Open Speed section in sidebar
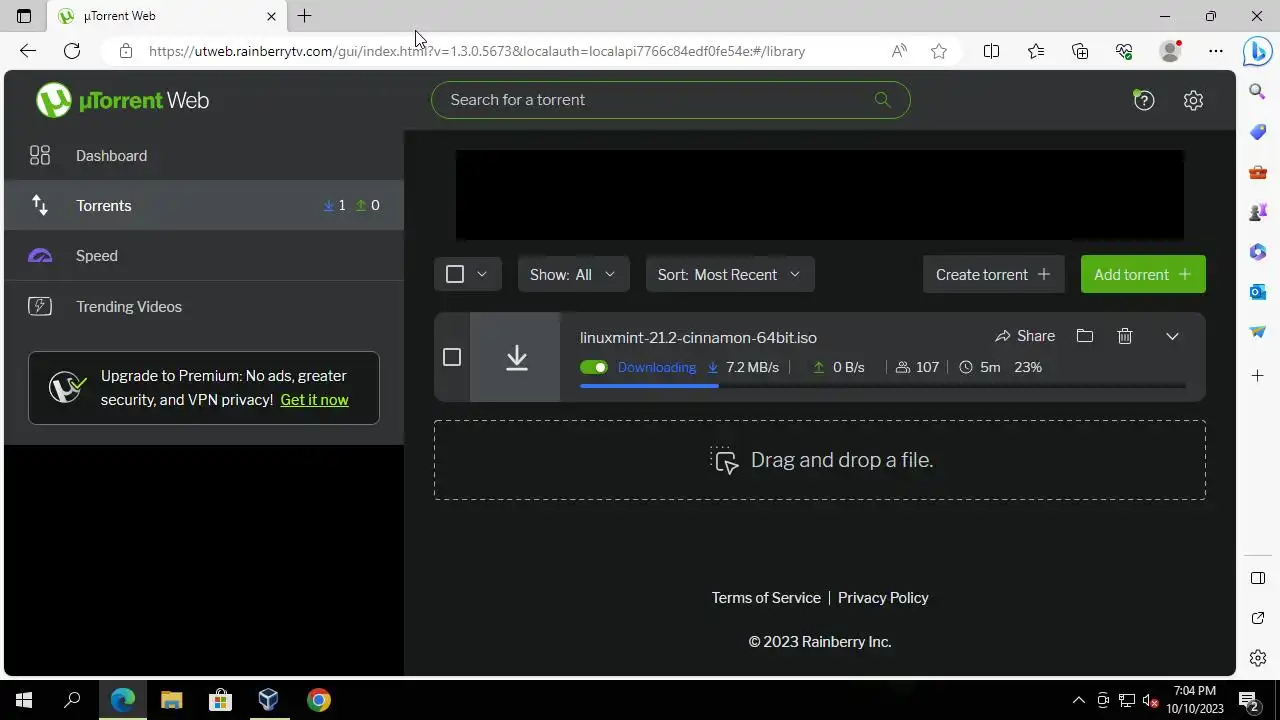The height and width of the screenshot is (720, 1280). [x=204, y=256]
